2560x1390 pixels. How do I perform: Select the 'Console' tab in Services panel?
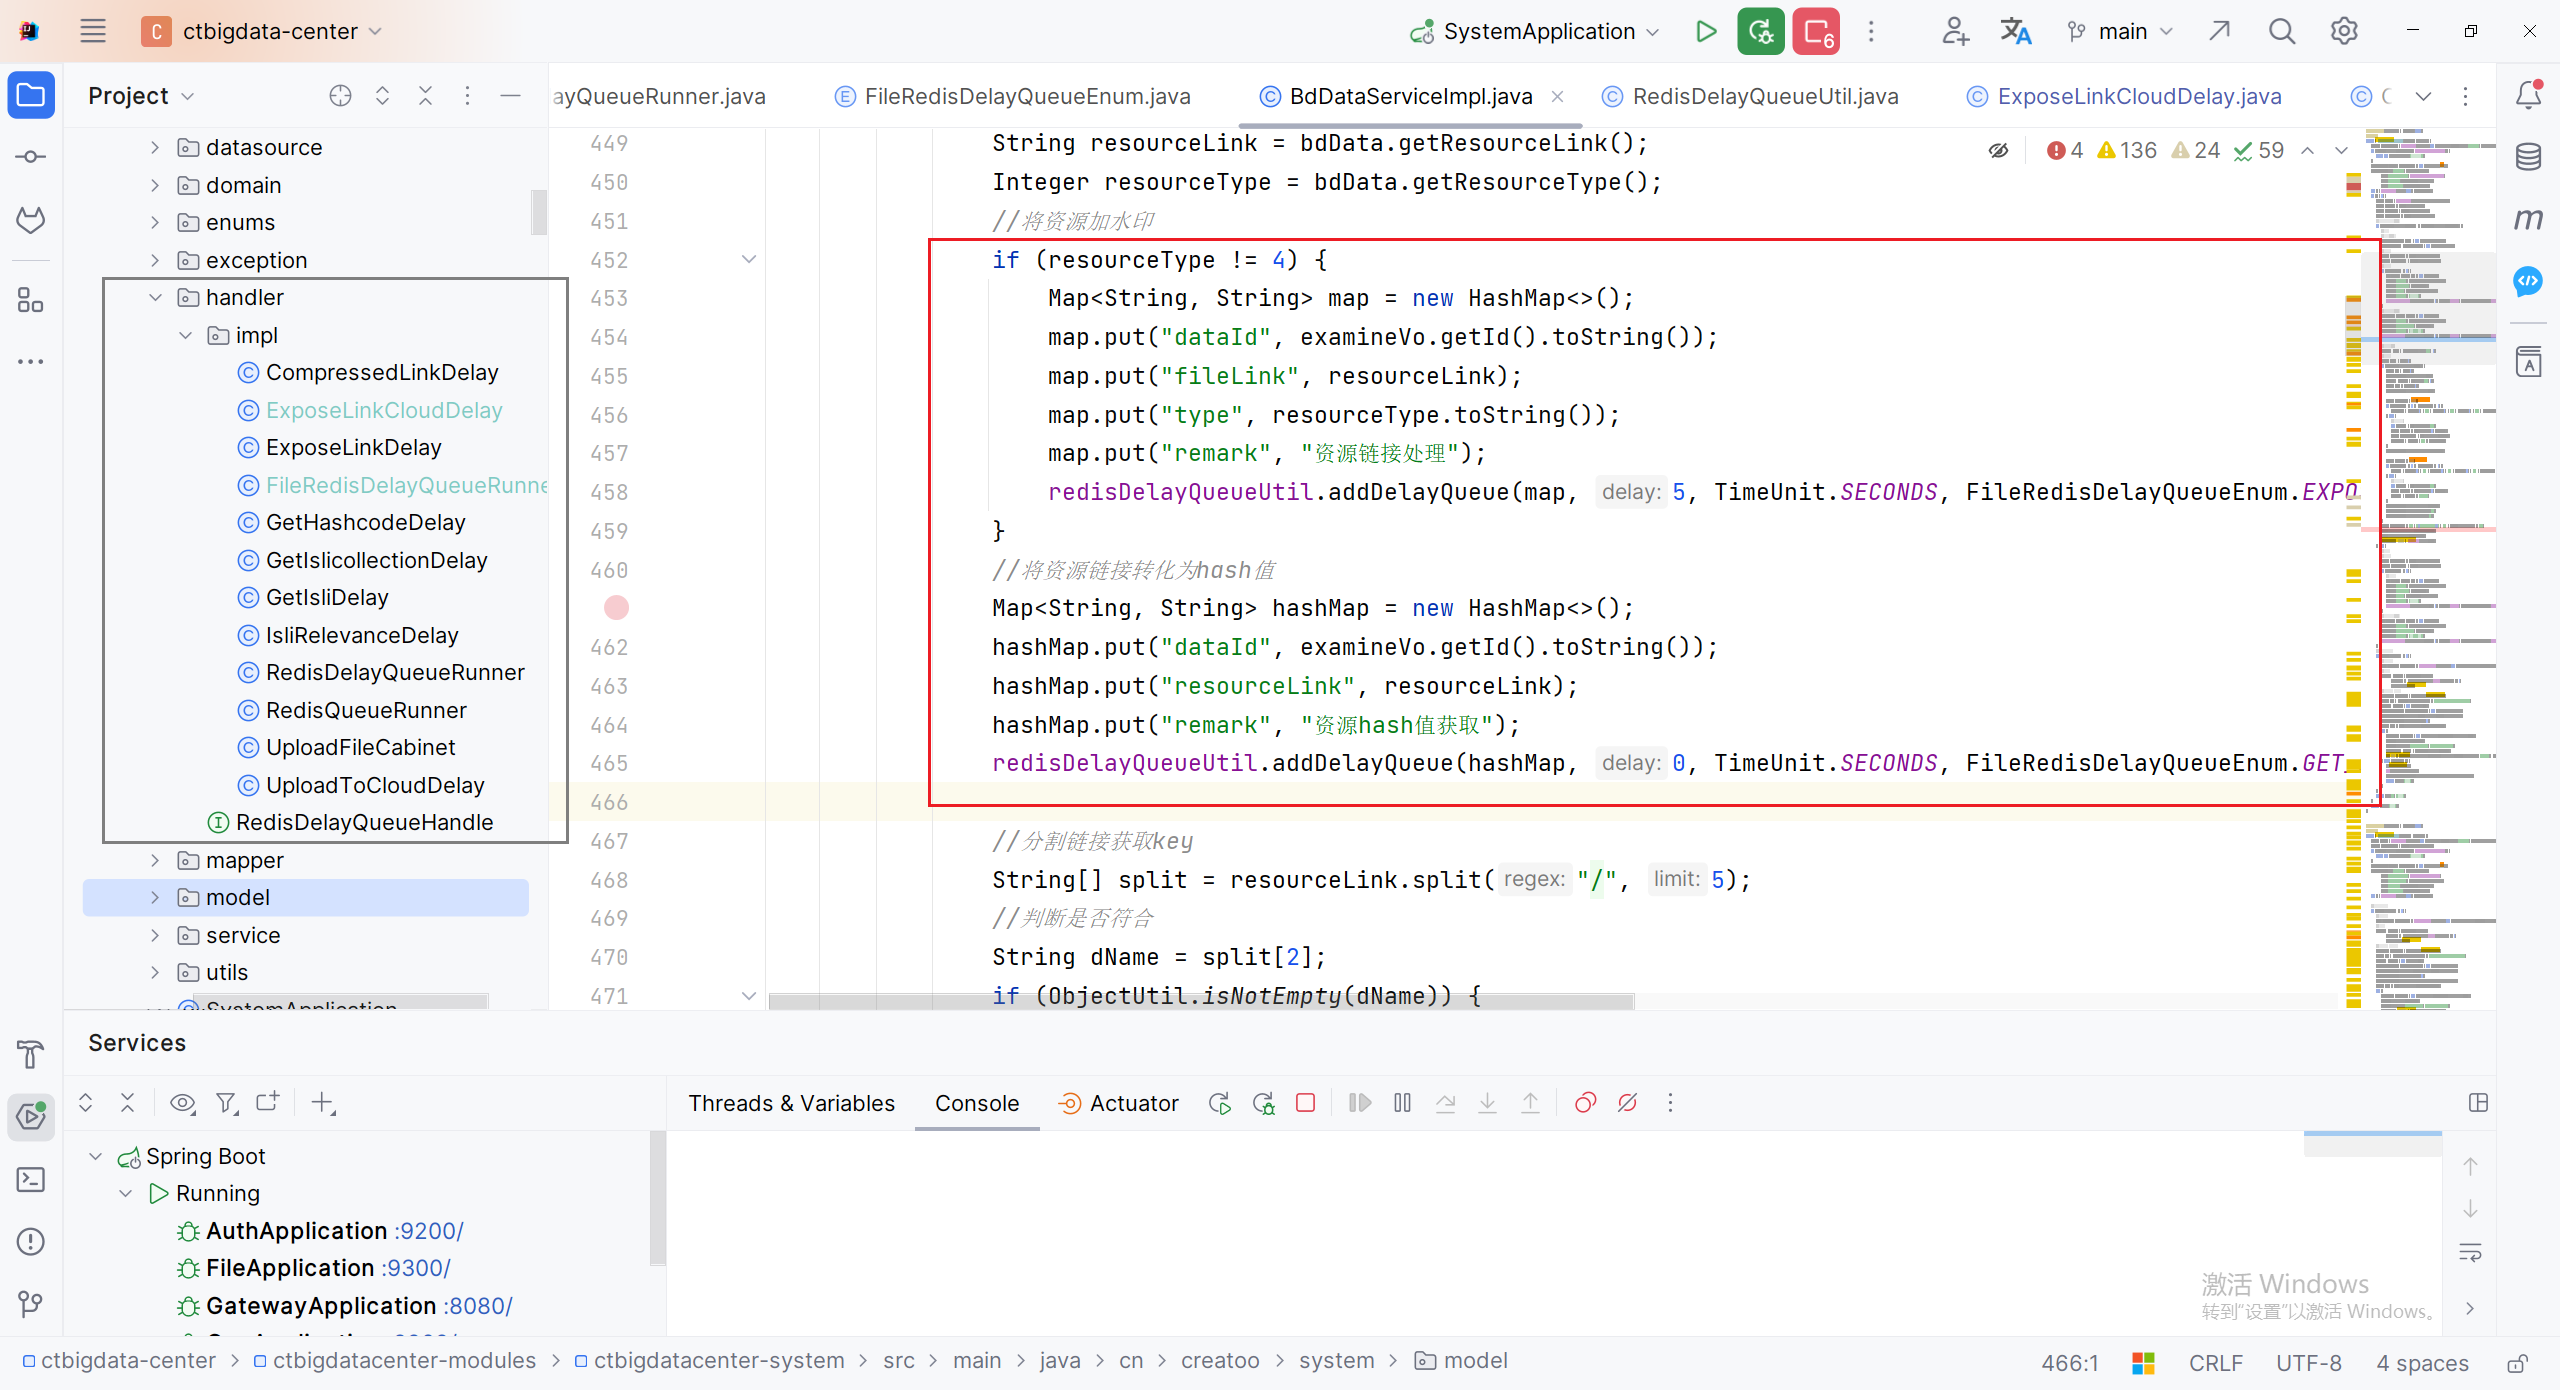(974, 1102)
